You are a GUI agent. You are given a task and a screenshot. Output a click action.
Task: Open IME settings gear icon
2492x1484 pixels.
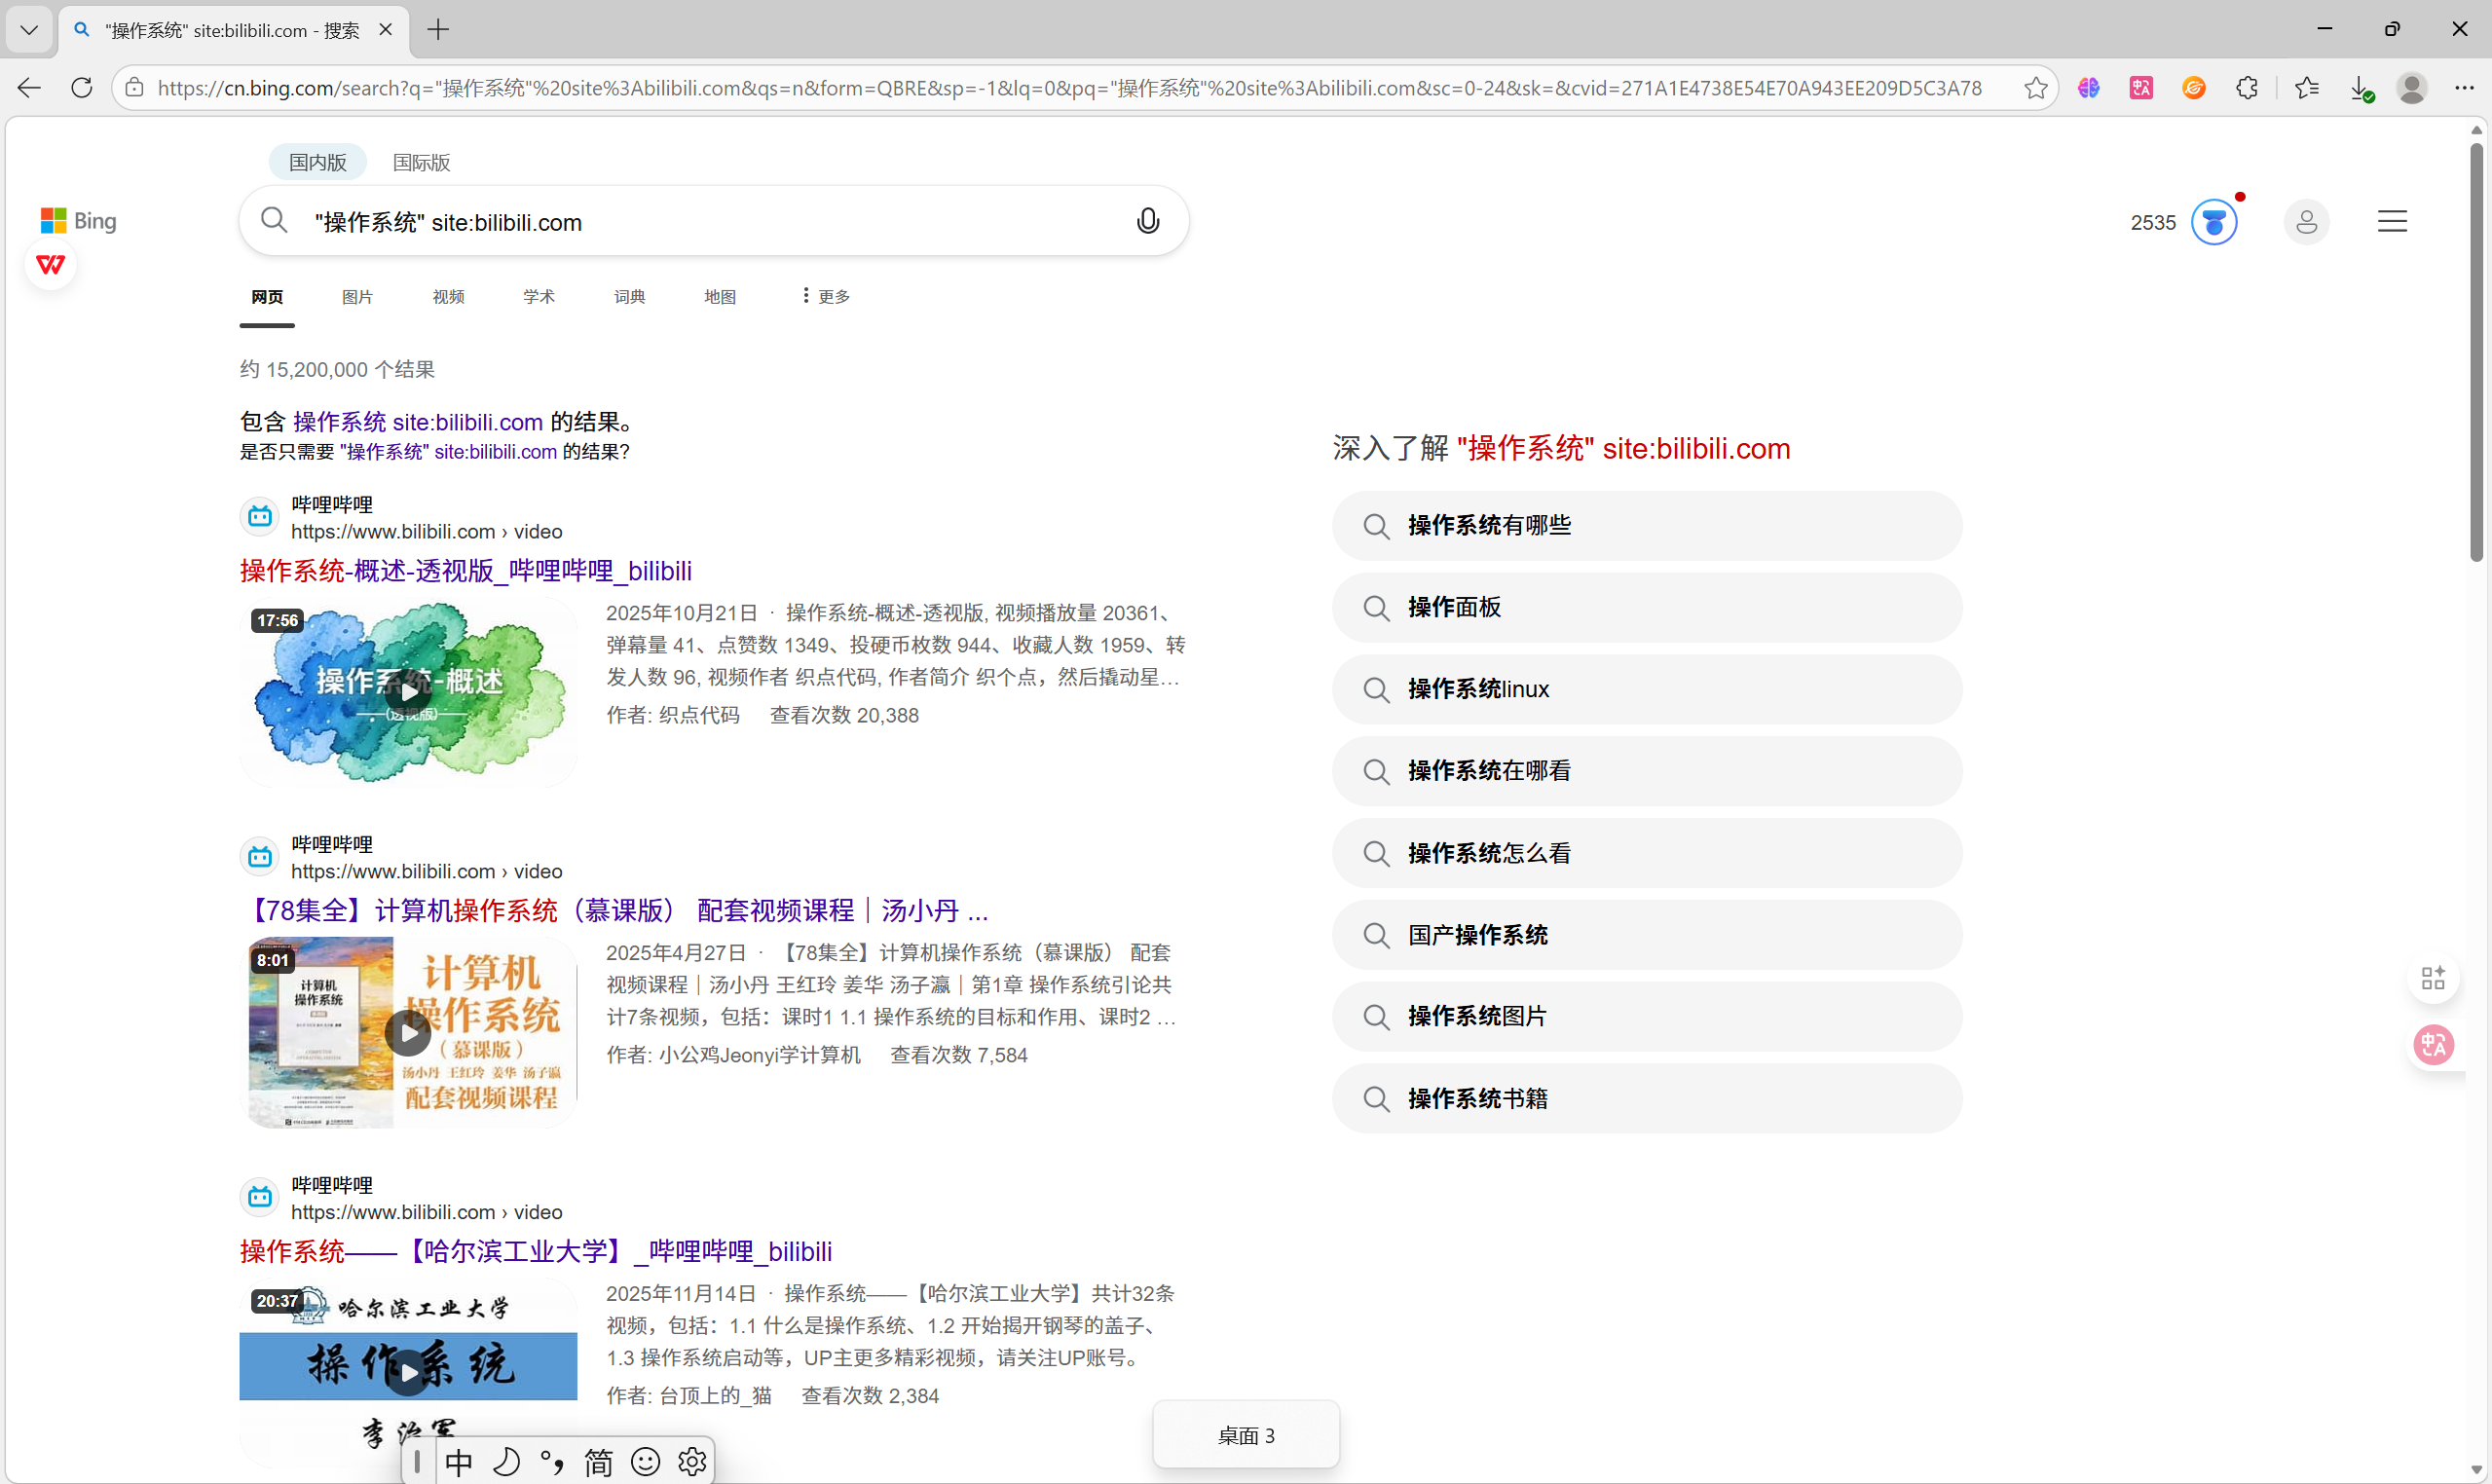692,1462
